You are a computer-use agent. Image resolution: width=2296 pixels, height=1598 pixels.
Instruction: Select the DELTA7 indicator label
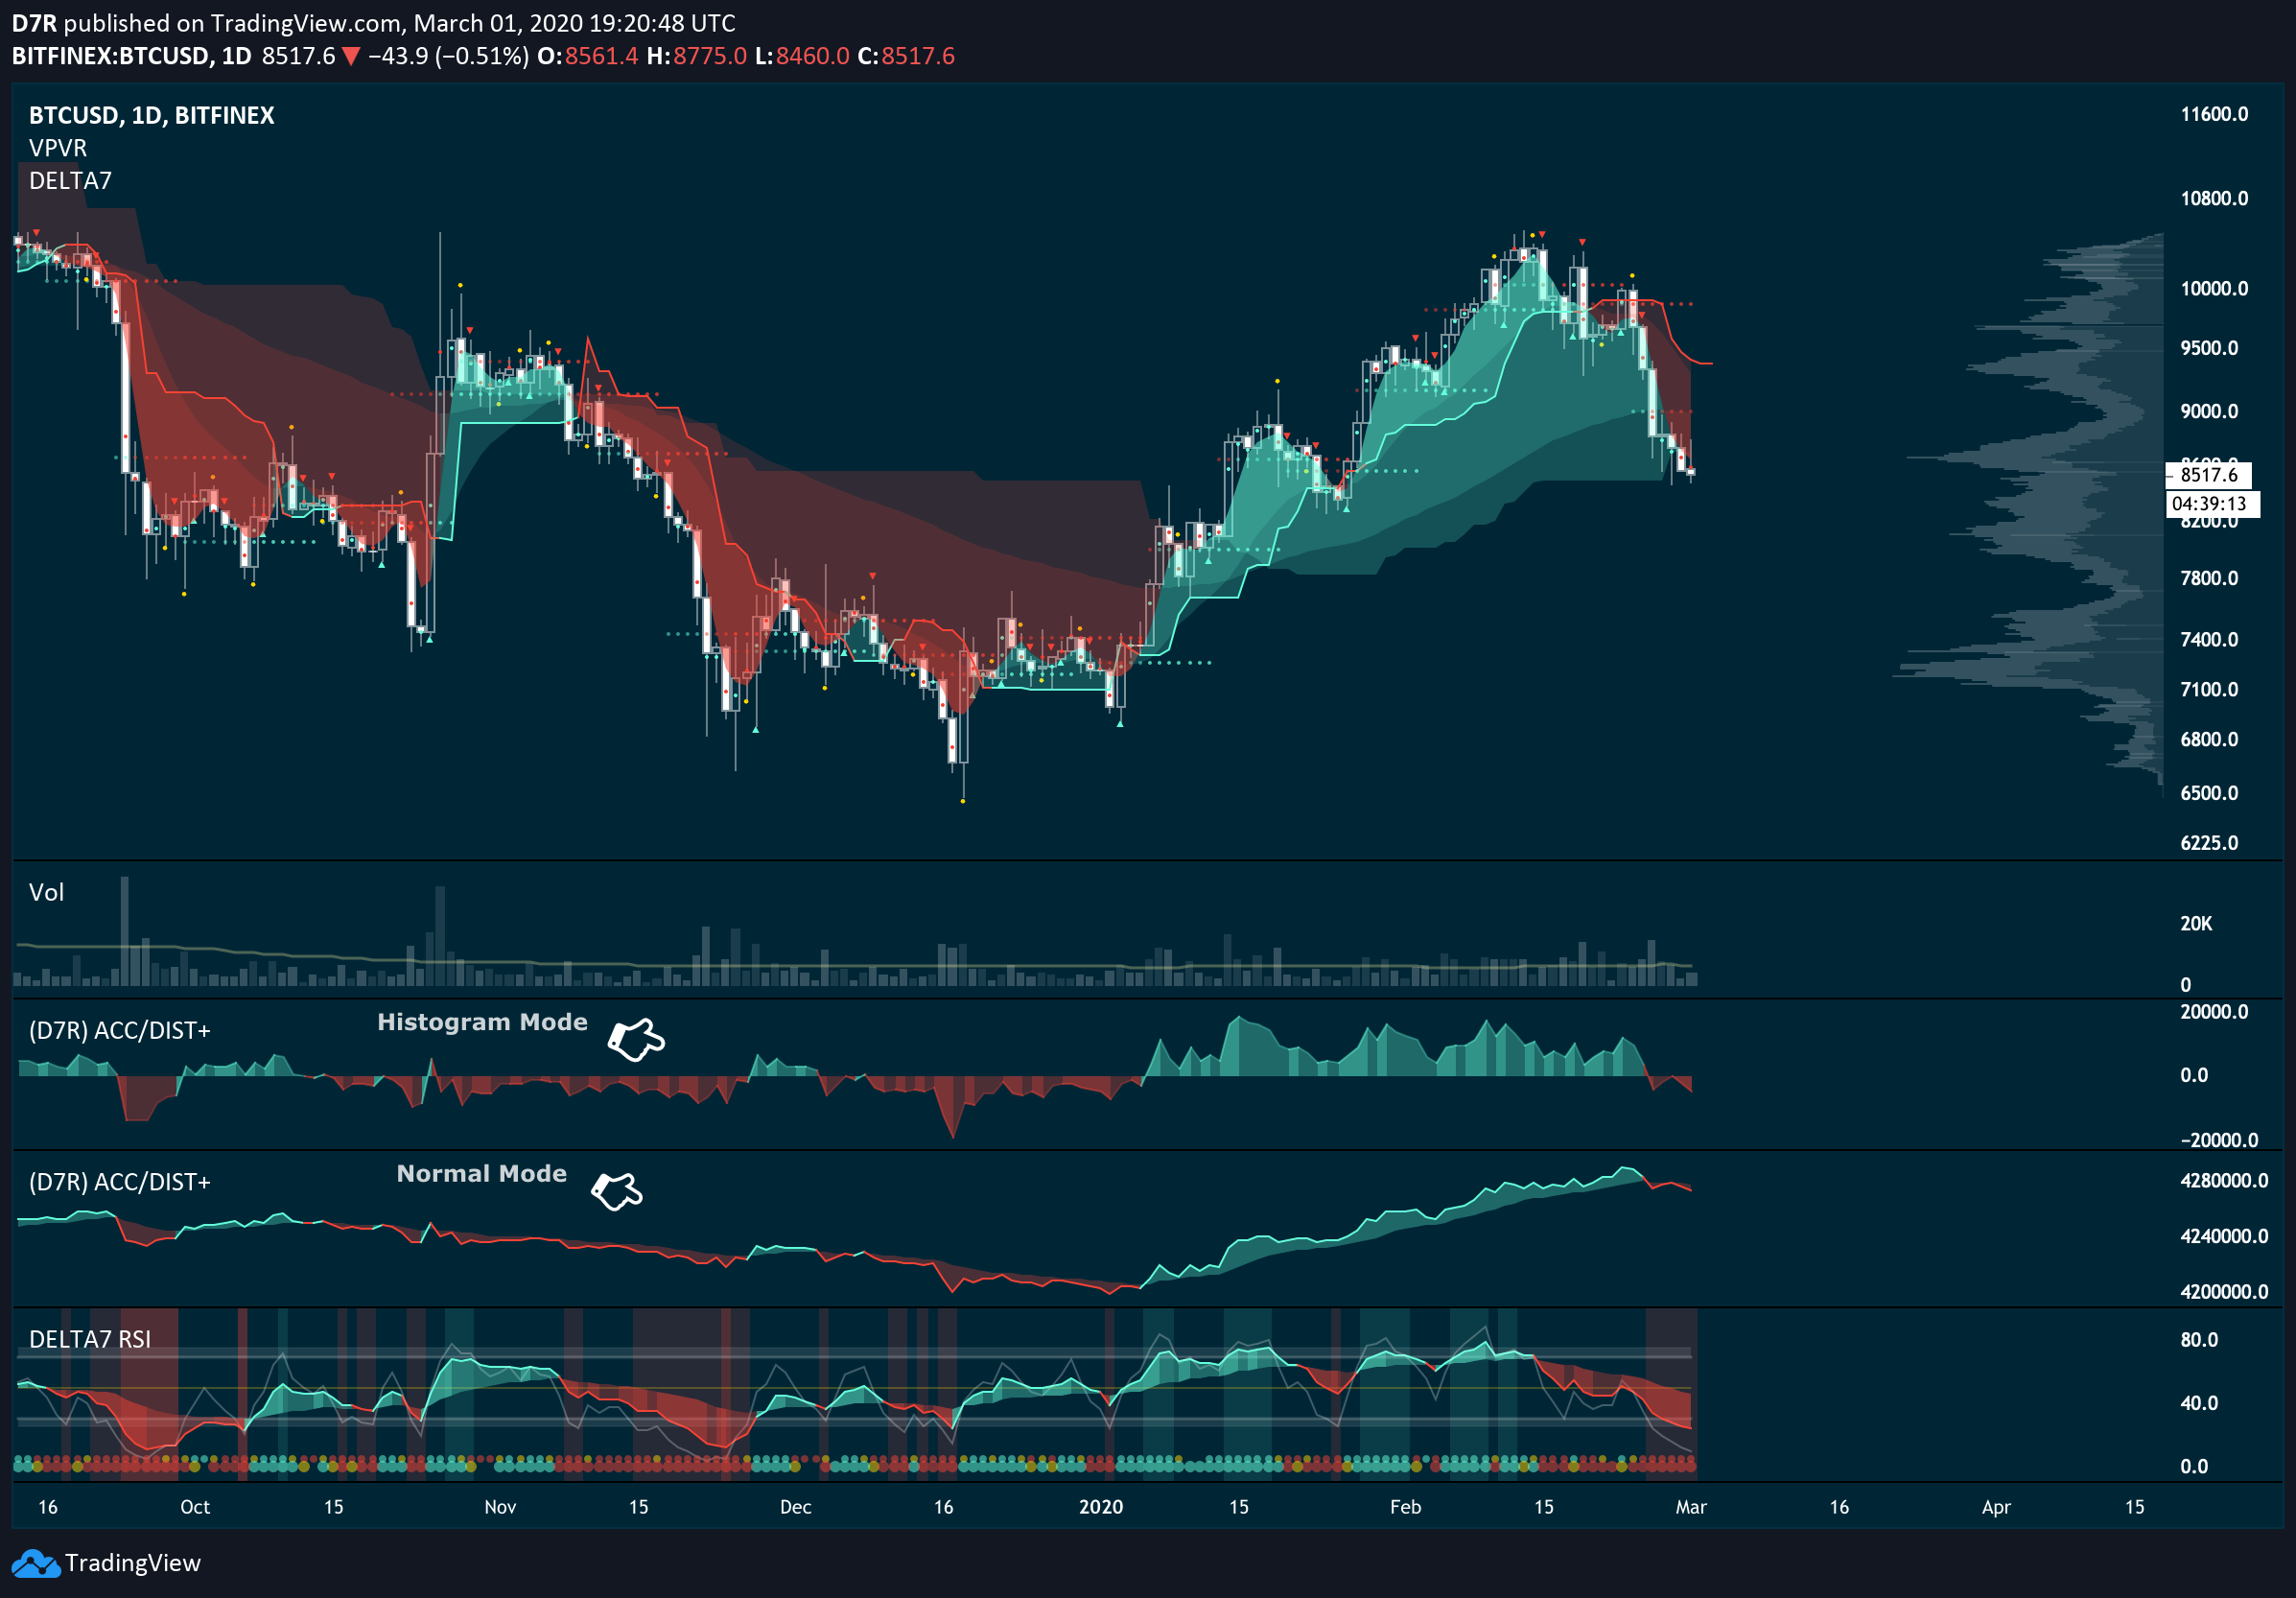pos(70,181)
